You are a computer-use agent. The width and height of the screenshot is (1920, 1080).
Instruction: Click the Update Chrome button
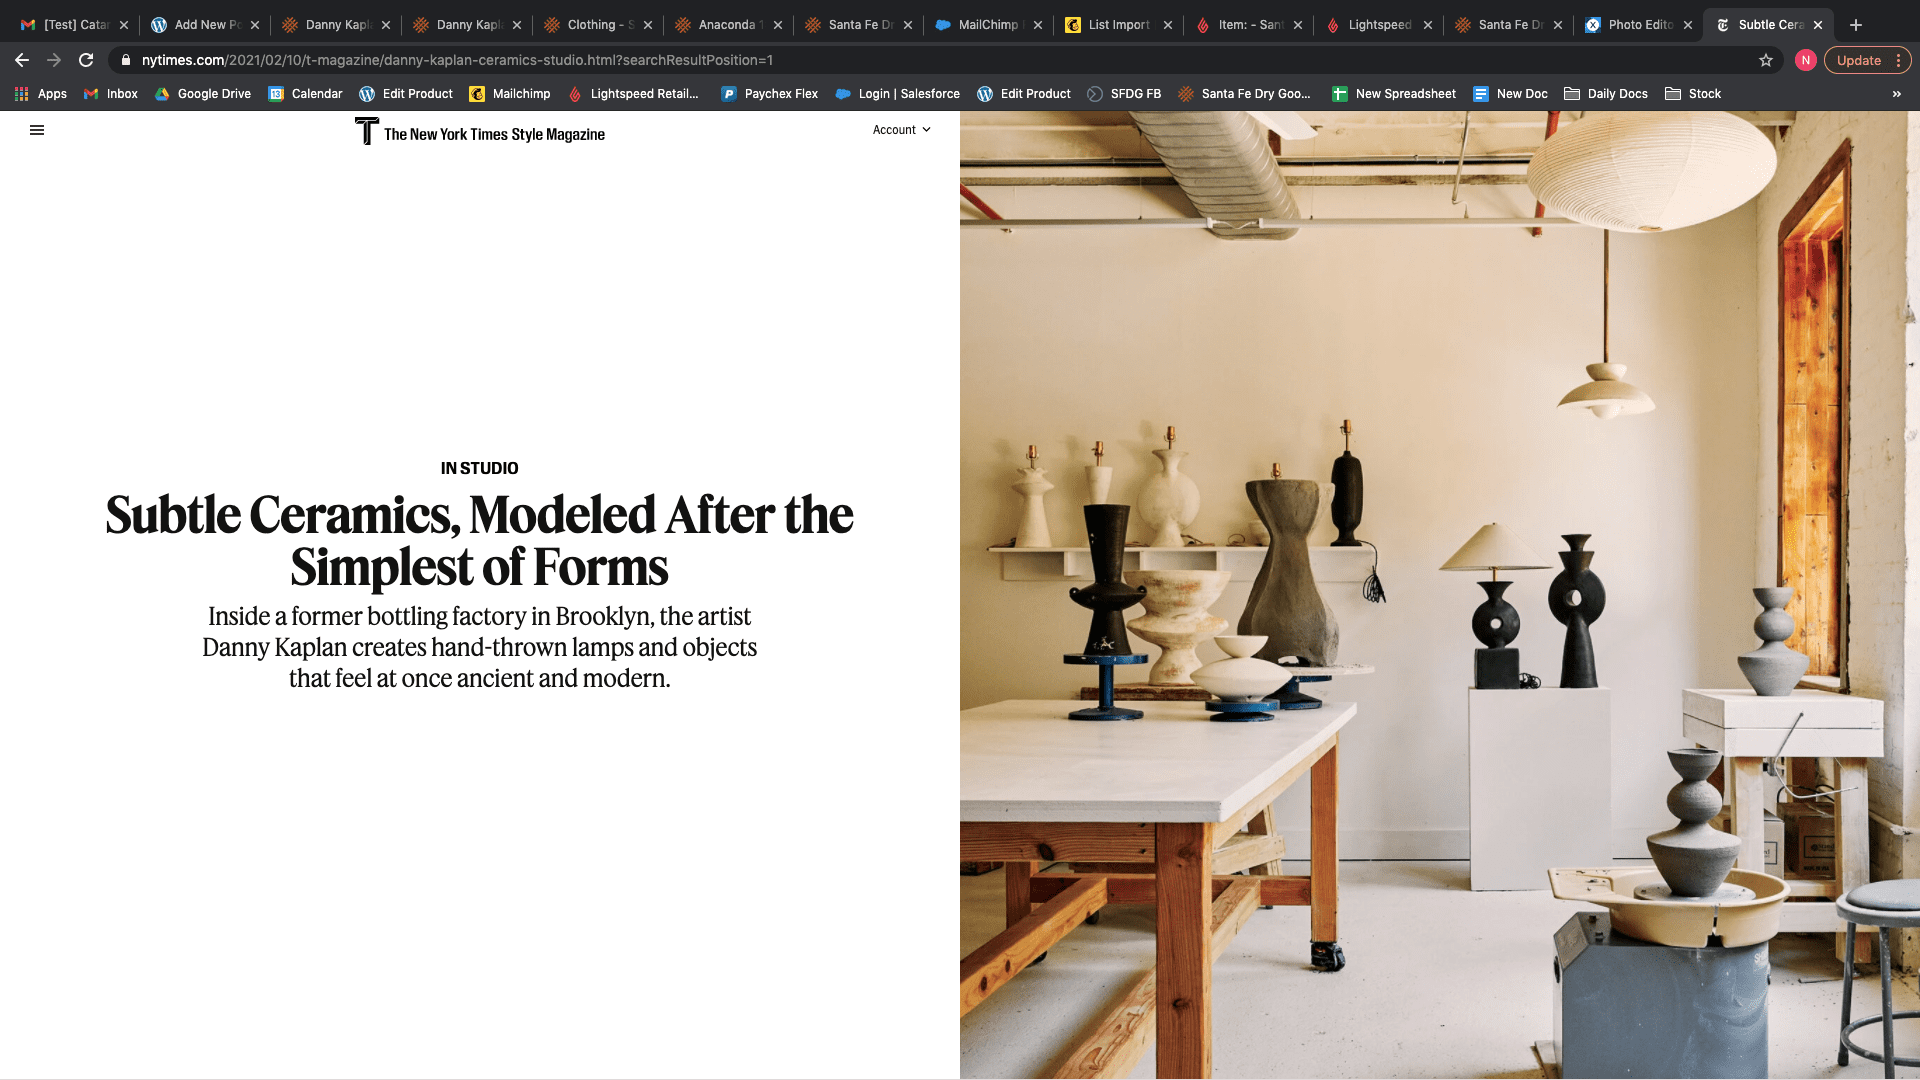[x=1859, y=60]
